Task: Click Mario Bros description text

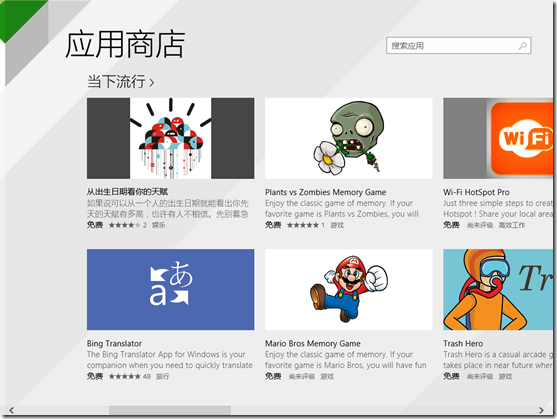Action: click(x=346, y=360)
